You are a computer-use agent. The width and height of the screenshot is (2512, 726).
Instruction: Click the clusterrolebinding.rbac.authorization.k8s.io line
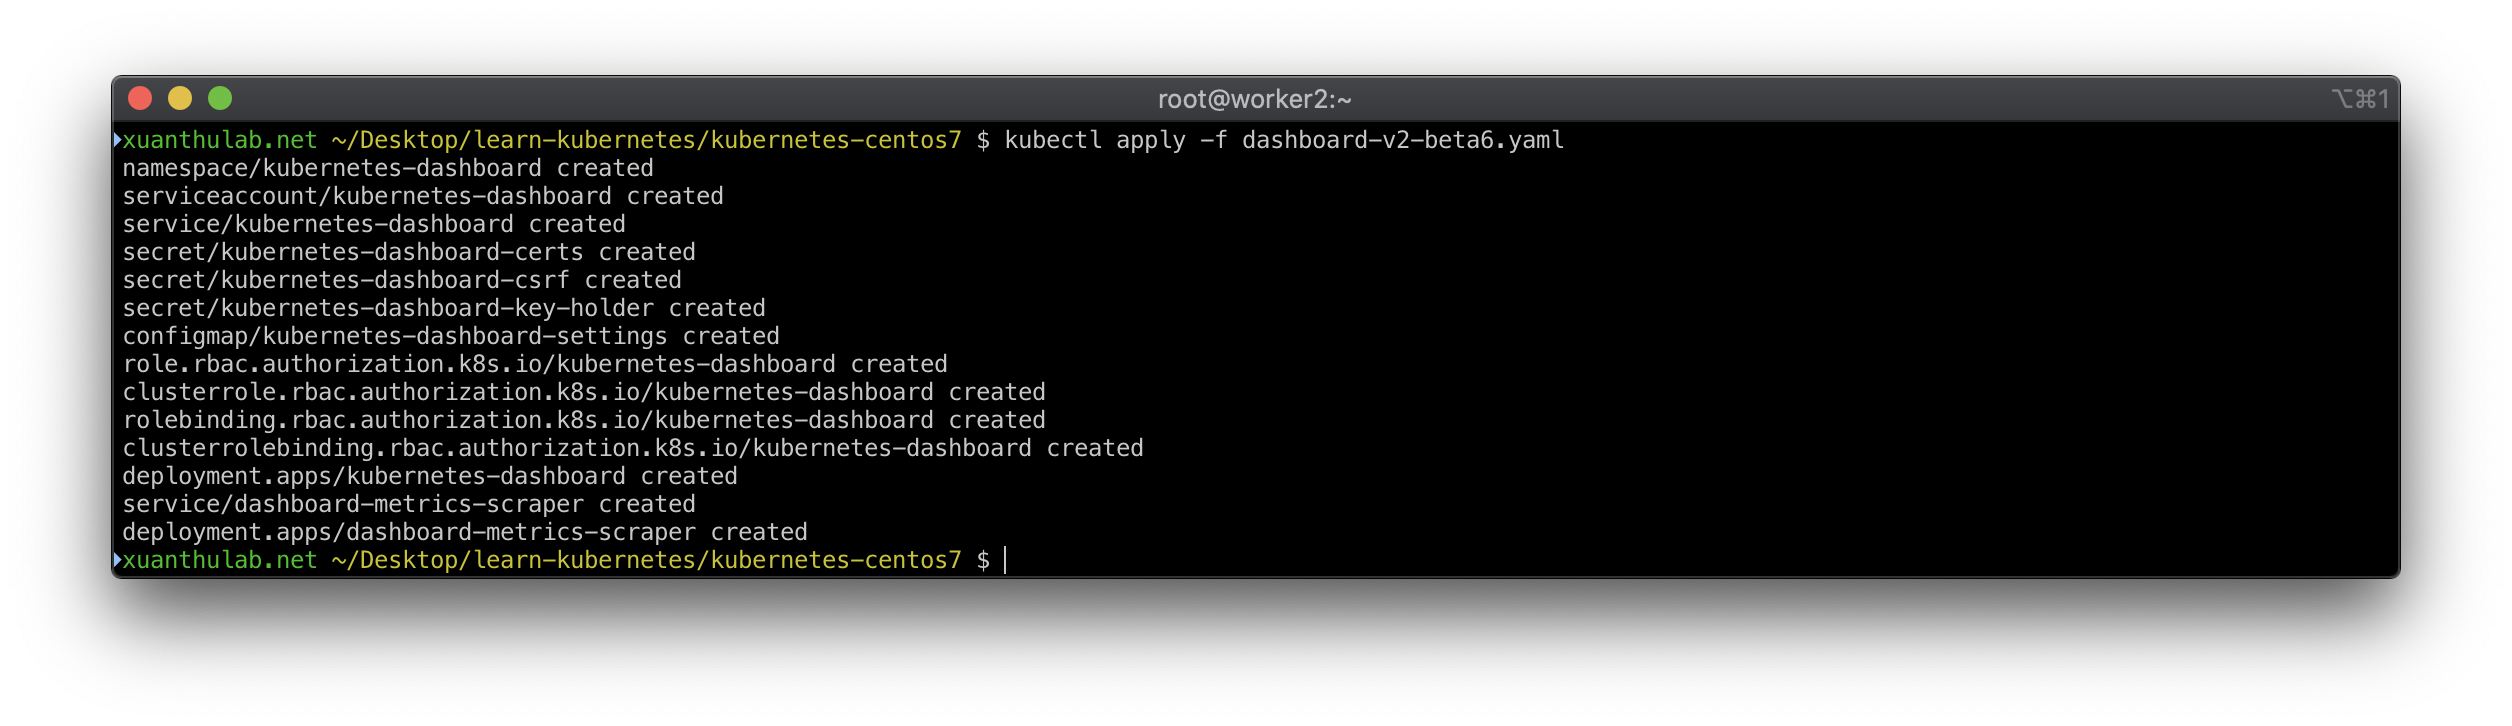633,448
